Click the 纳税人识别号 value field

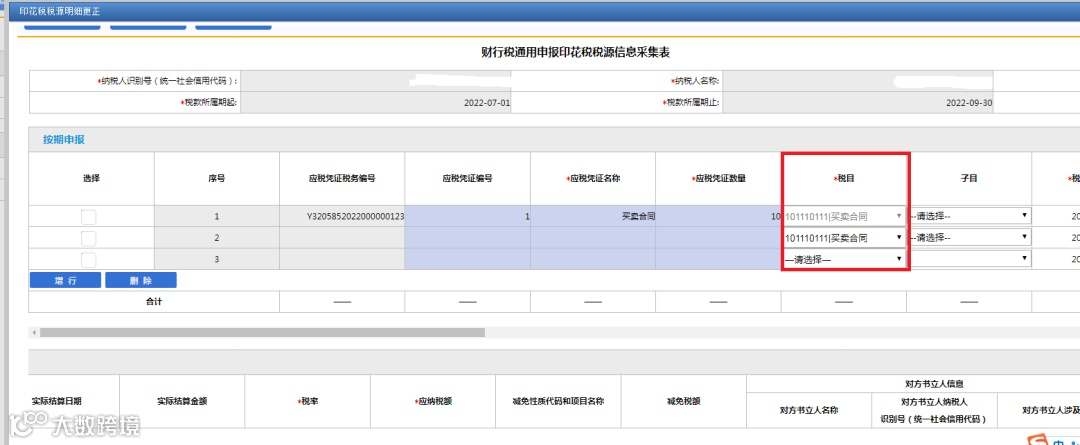[375, 81]
